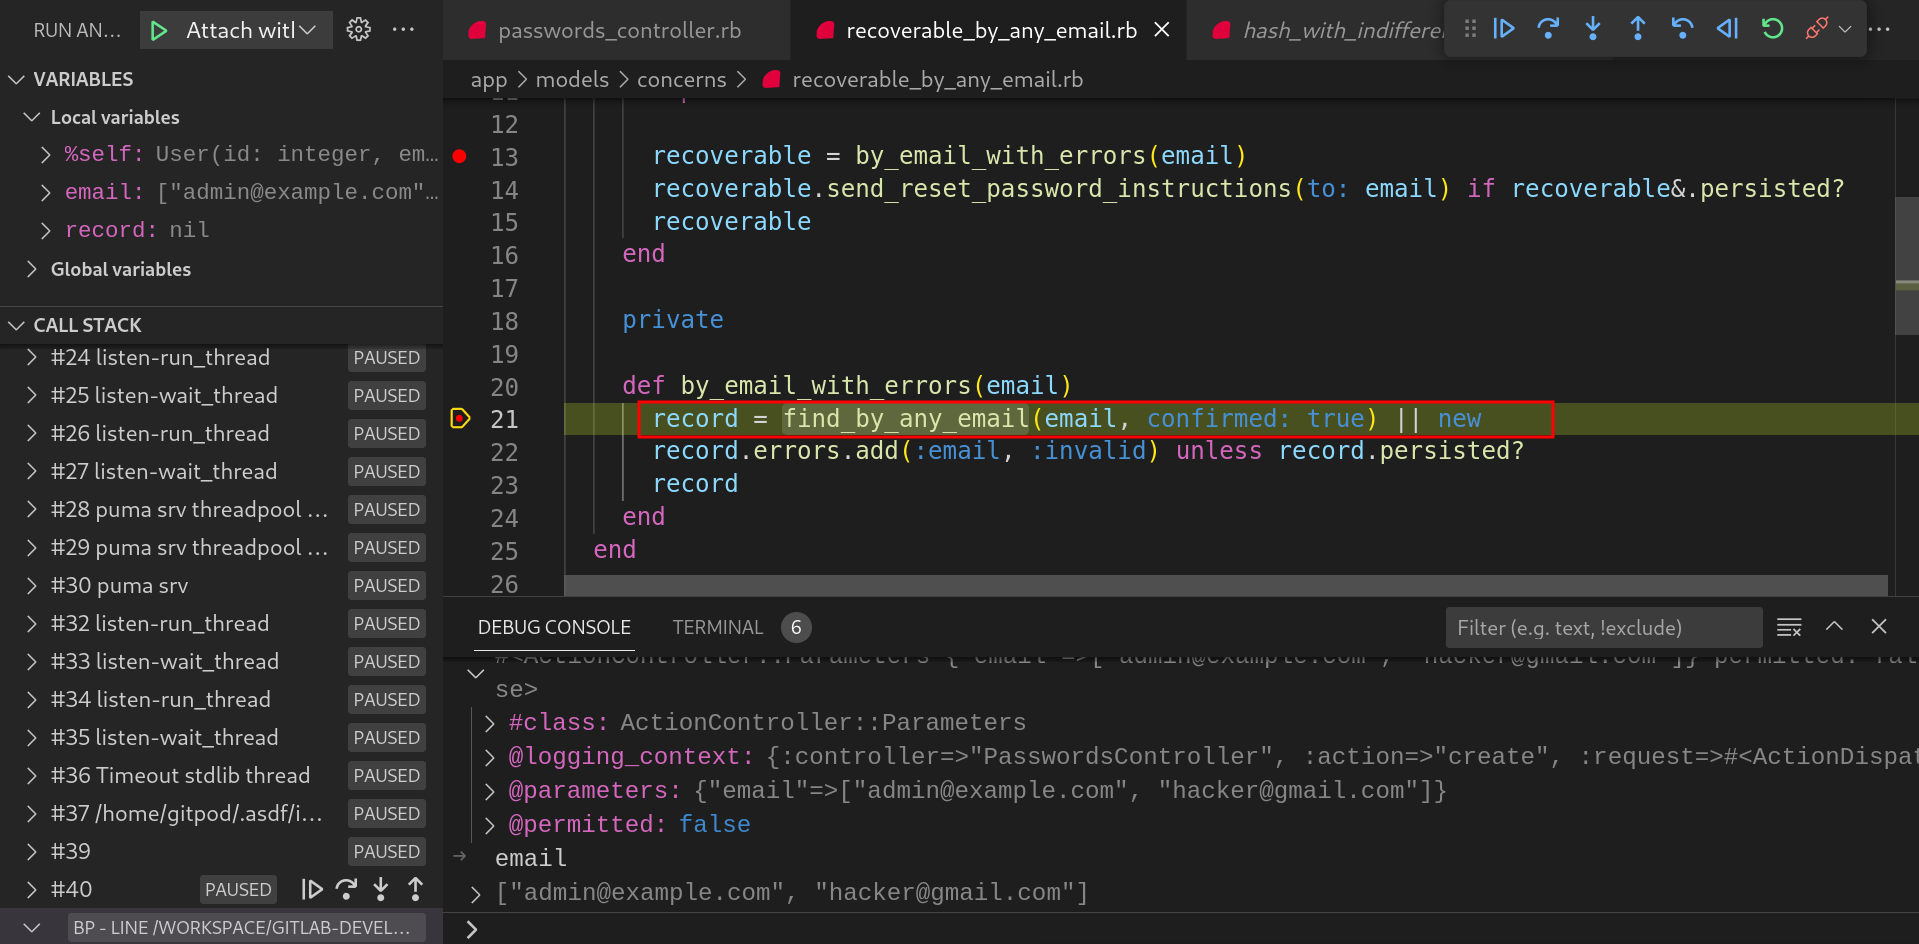Expand @parameters in debug console

point(490,791)
